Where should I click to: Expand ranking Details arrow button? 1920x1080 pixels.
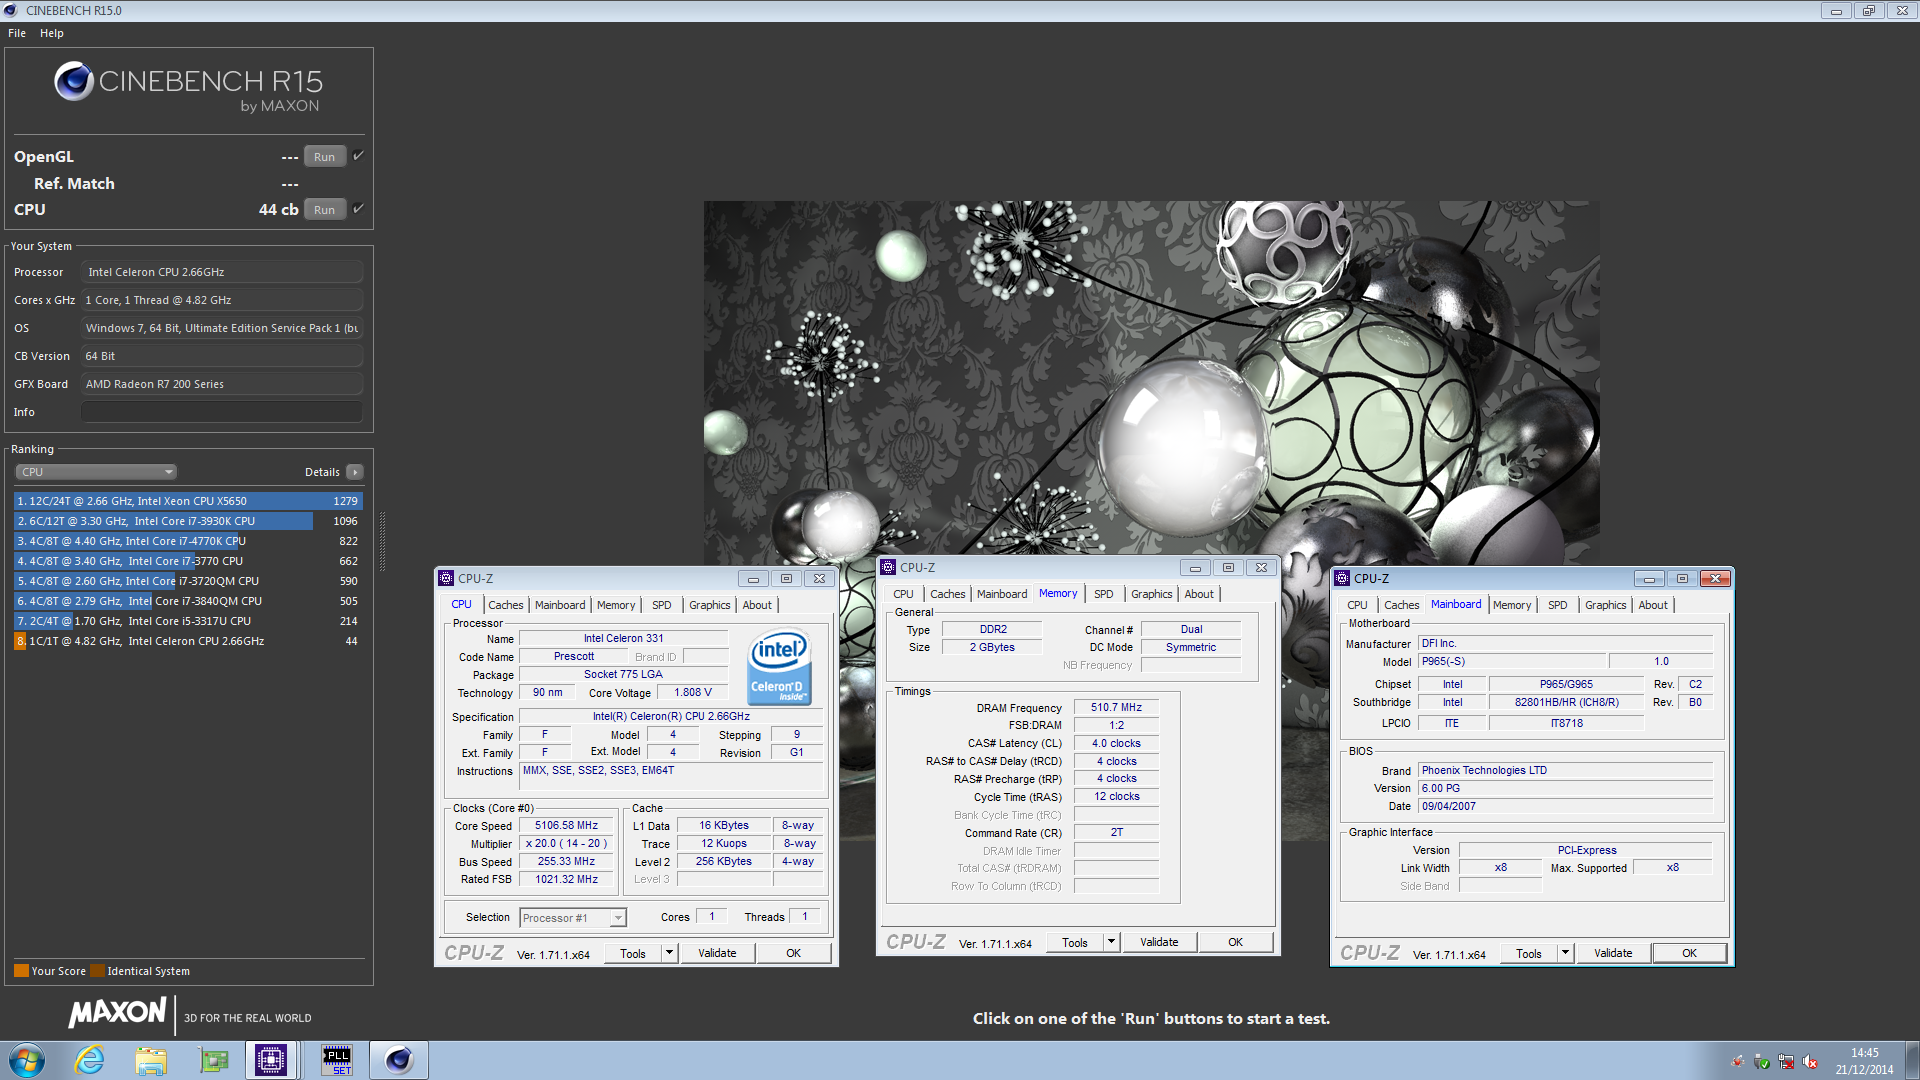pos(355,472)
